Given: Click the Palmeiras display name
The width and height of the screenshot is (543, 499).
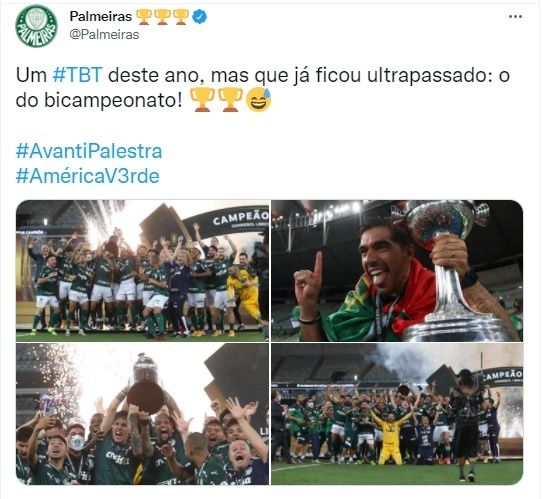Looking at the screenshot, I should coord(100,16).
